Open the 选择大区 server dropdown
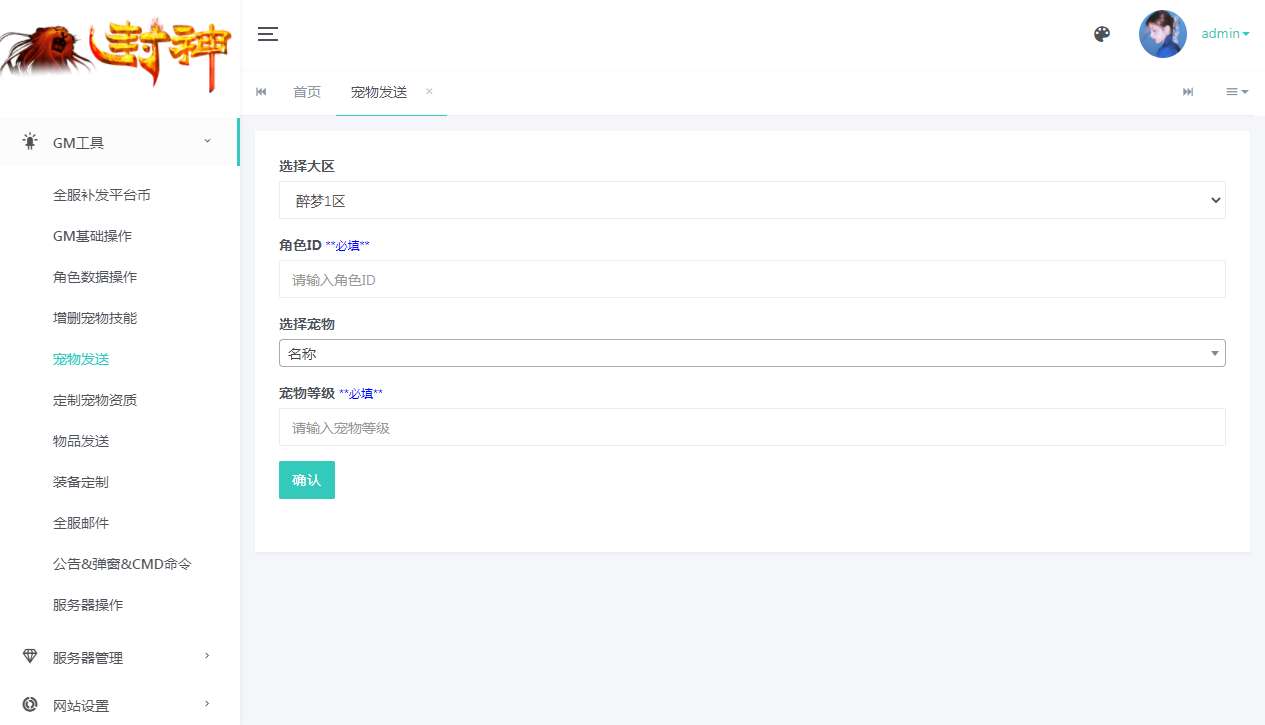Image resolution: width=1265 pixels, height=725 pixels. tap(752, 200)
